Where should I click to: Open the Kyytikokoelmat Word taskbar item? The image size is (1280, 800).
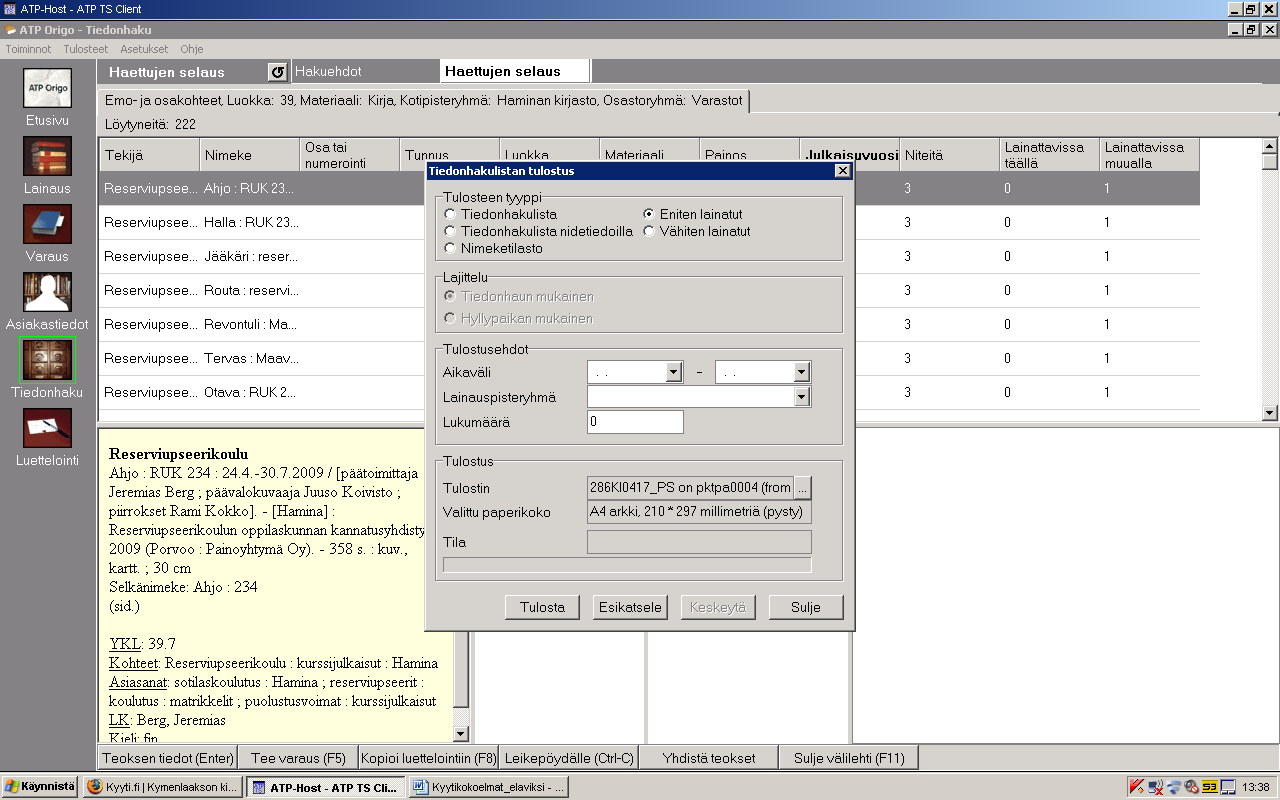coord(487,787)
